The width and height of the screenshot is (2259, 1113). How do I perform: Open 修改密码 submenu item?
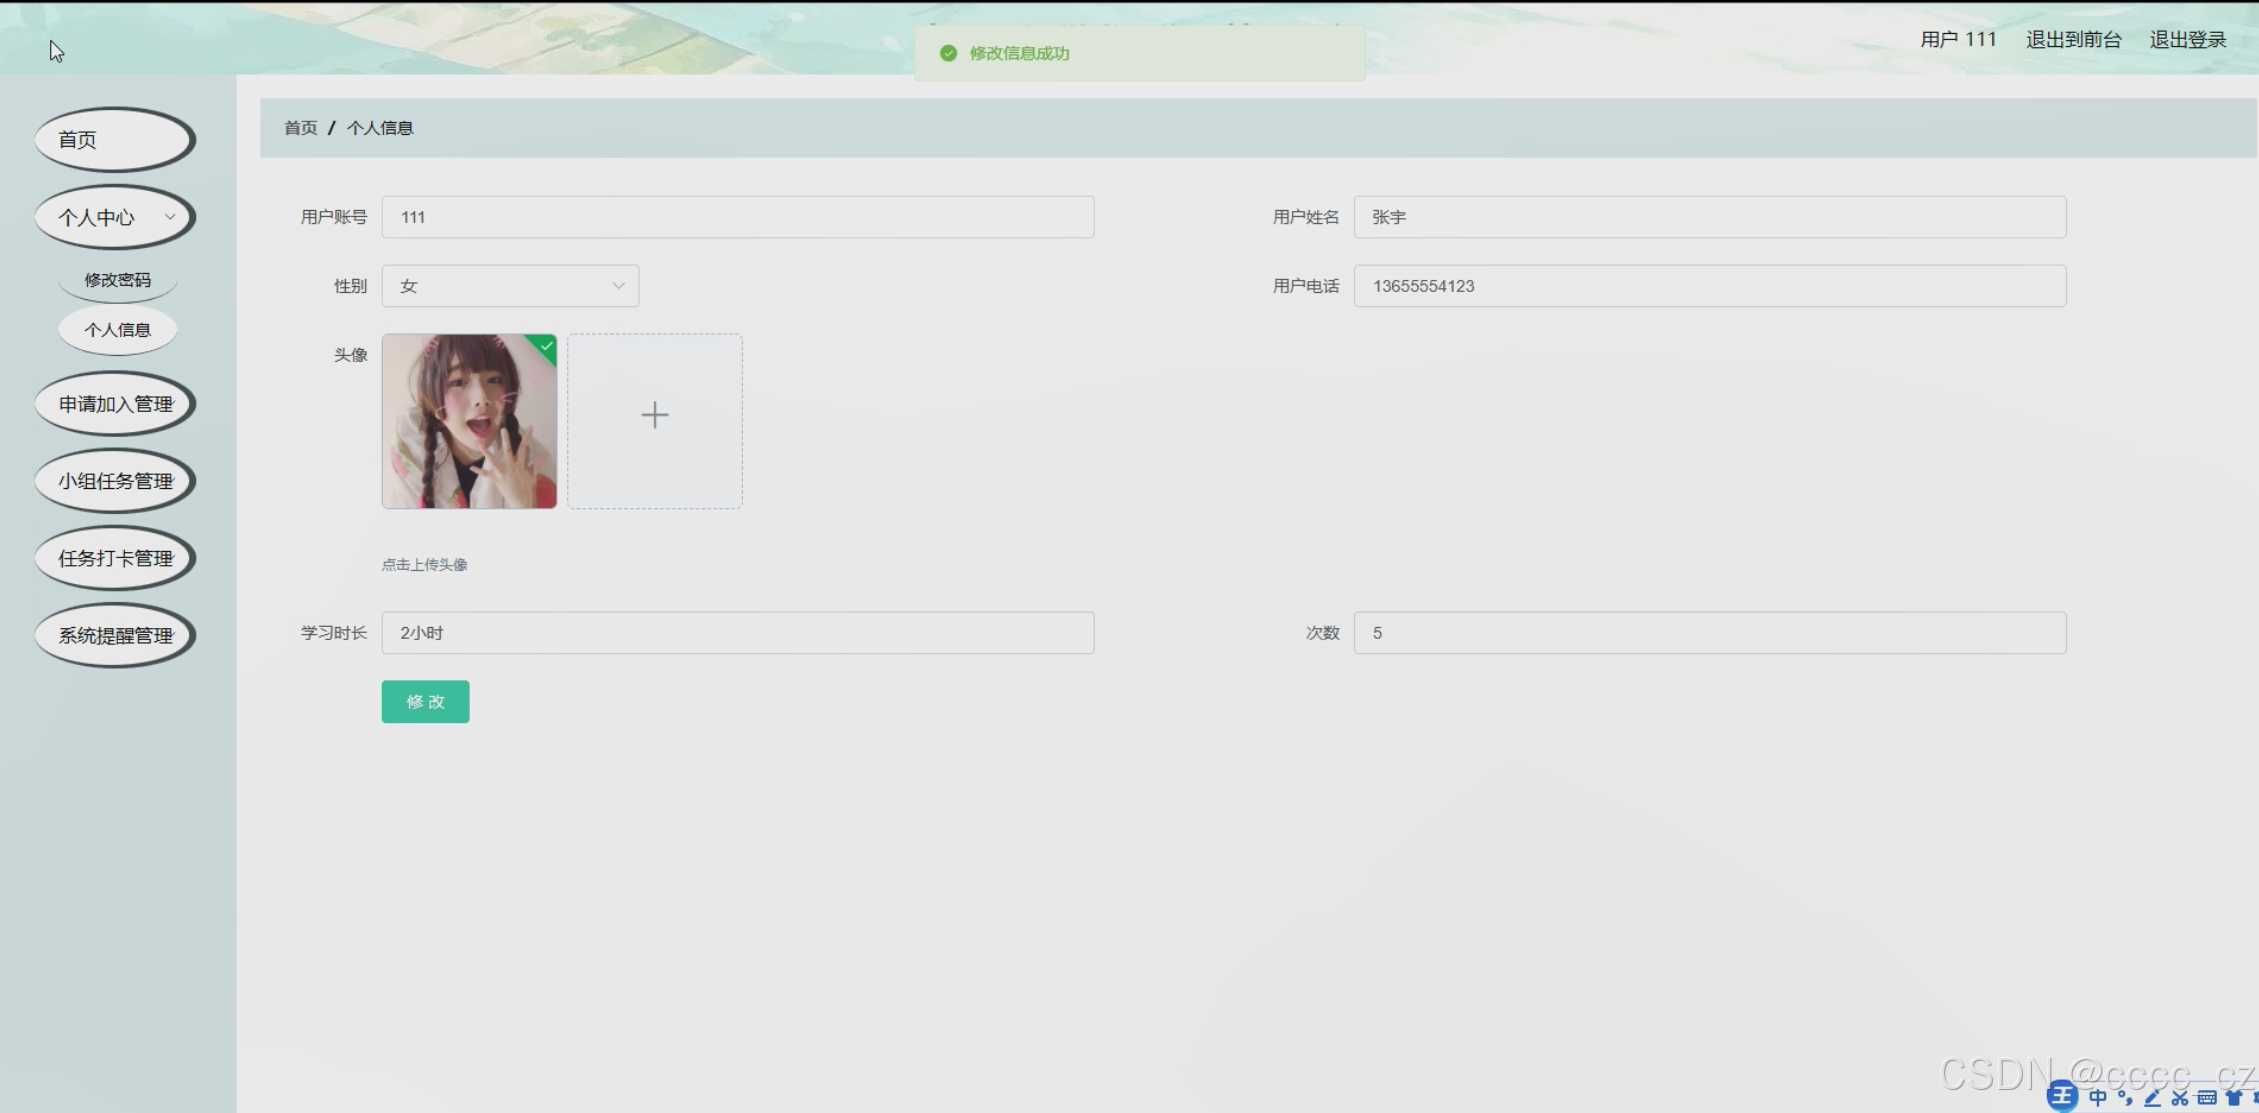point(117,280)
